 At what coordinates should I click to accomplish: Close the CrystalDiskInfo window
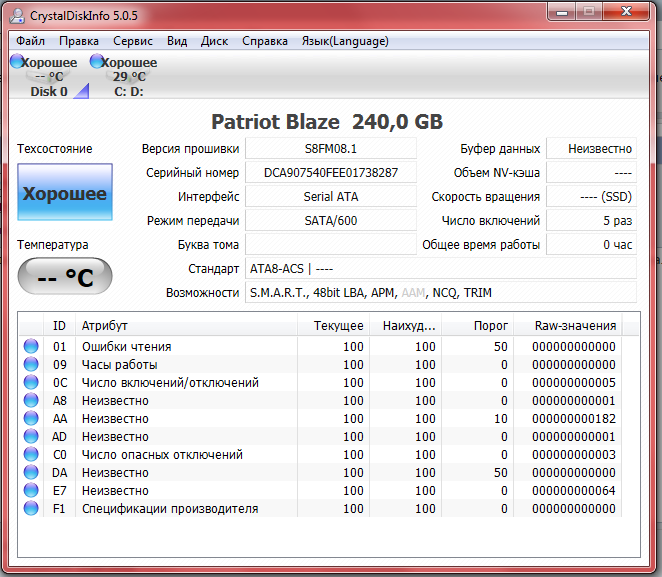click(627, 12)
